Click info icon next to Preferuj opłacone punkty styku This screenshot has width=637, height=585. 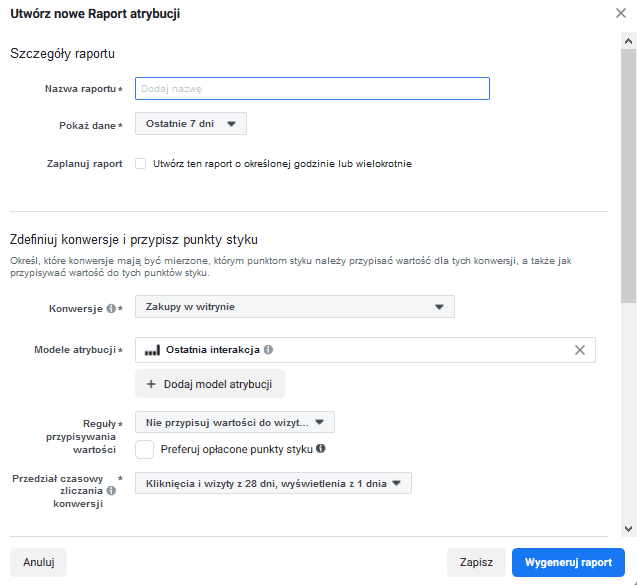pos(321,448)
